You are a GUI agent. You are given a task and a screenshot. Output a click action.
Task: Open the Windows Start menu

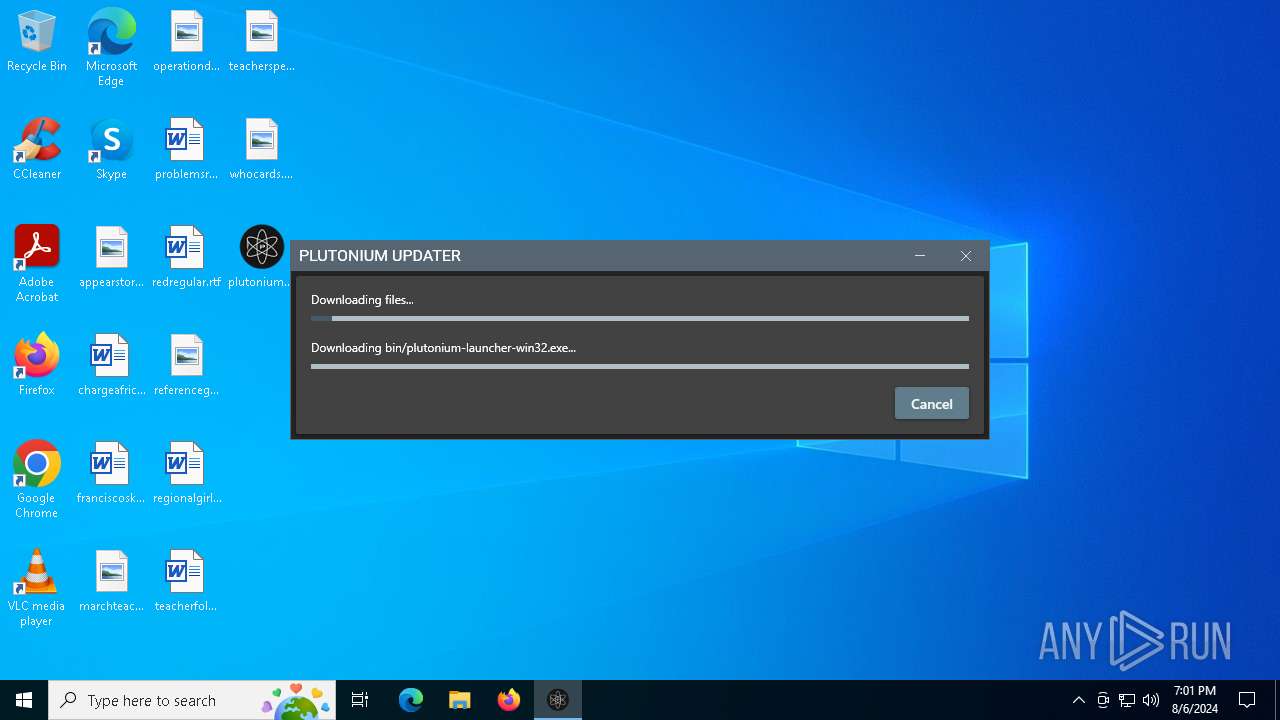(24, 700)
